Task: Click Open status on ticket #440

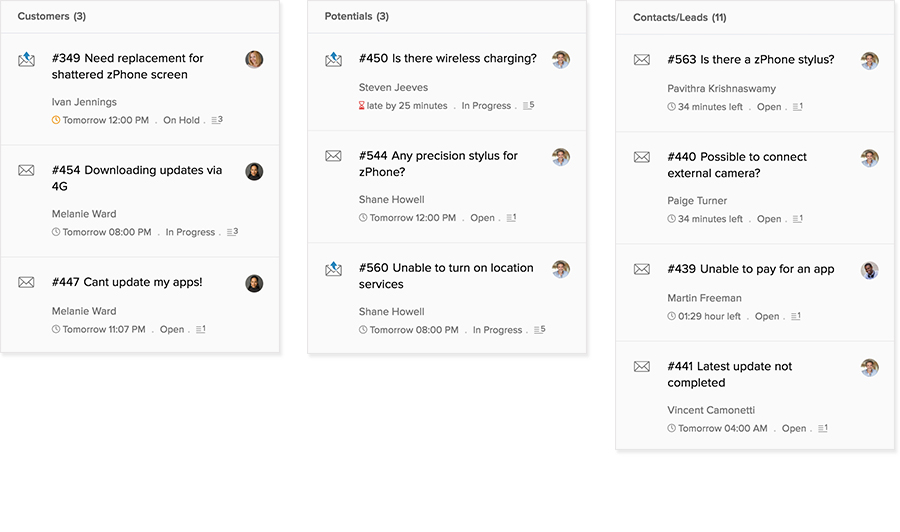Action: click(769, 219)
